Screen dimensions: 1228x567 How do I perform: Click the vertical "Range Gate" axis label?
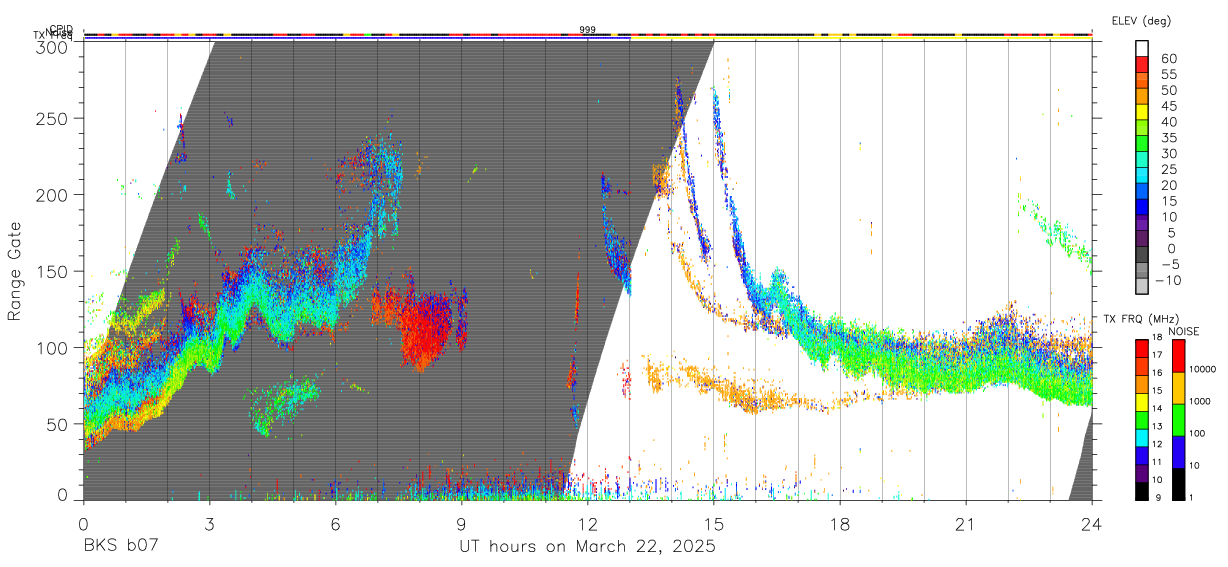15,271
